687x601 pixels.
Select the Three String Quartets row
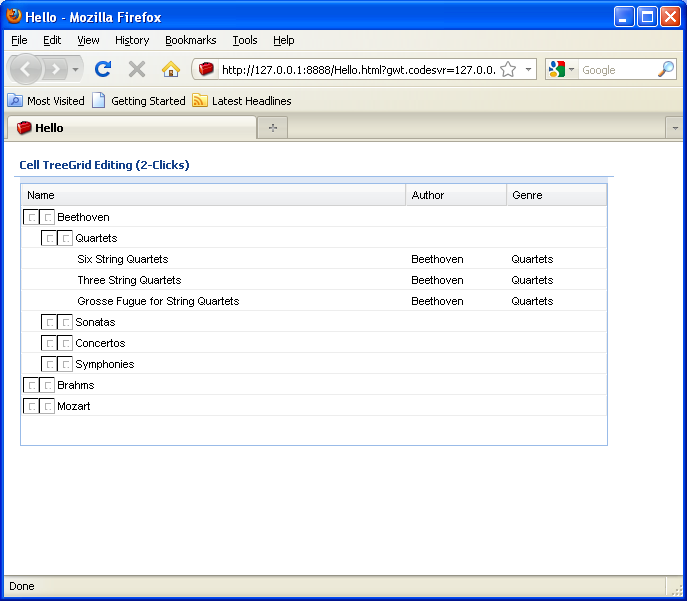pos(129,281)
